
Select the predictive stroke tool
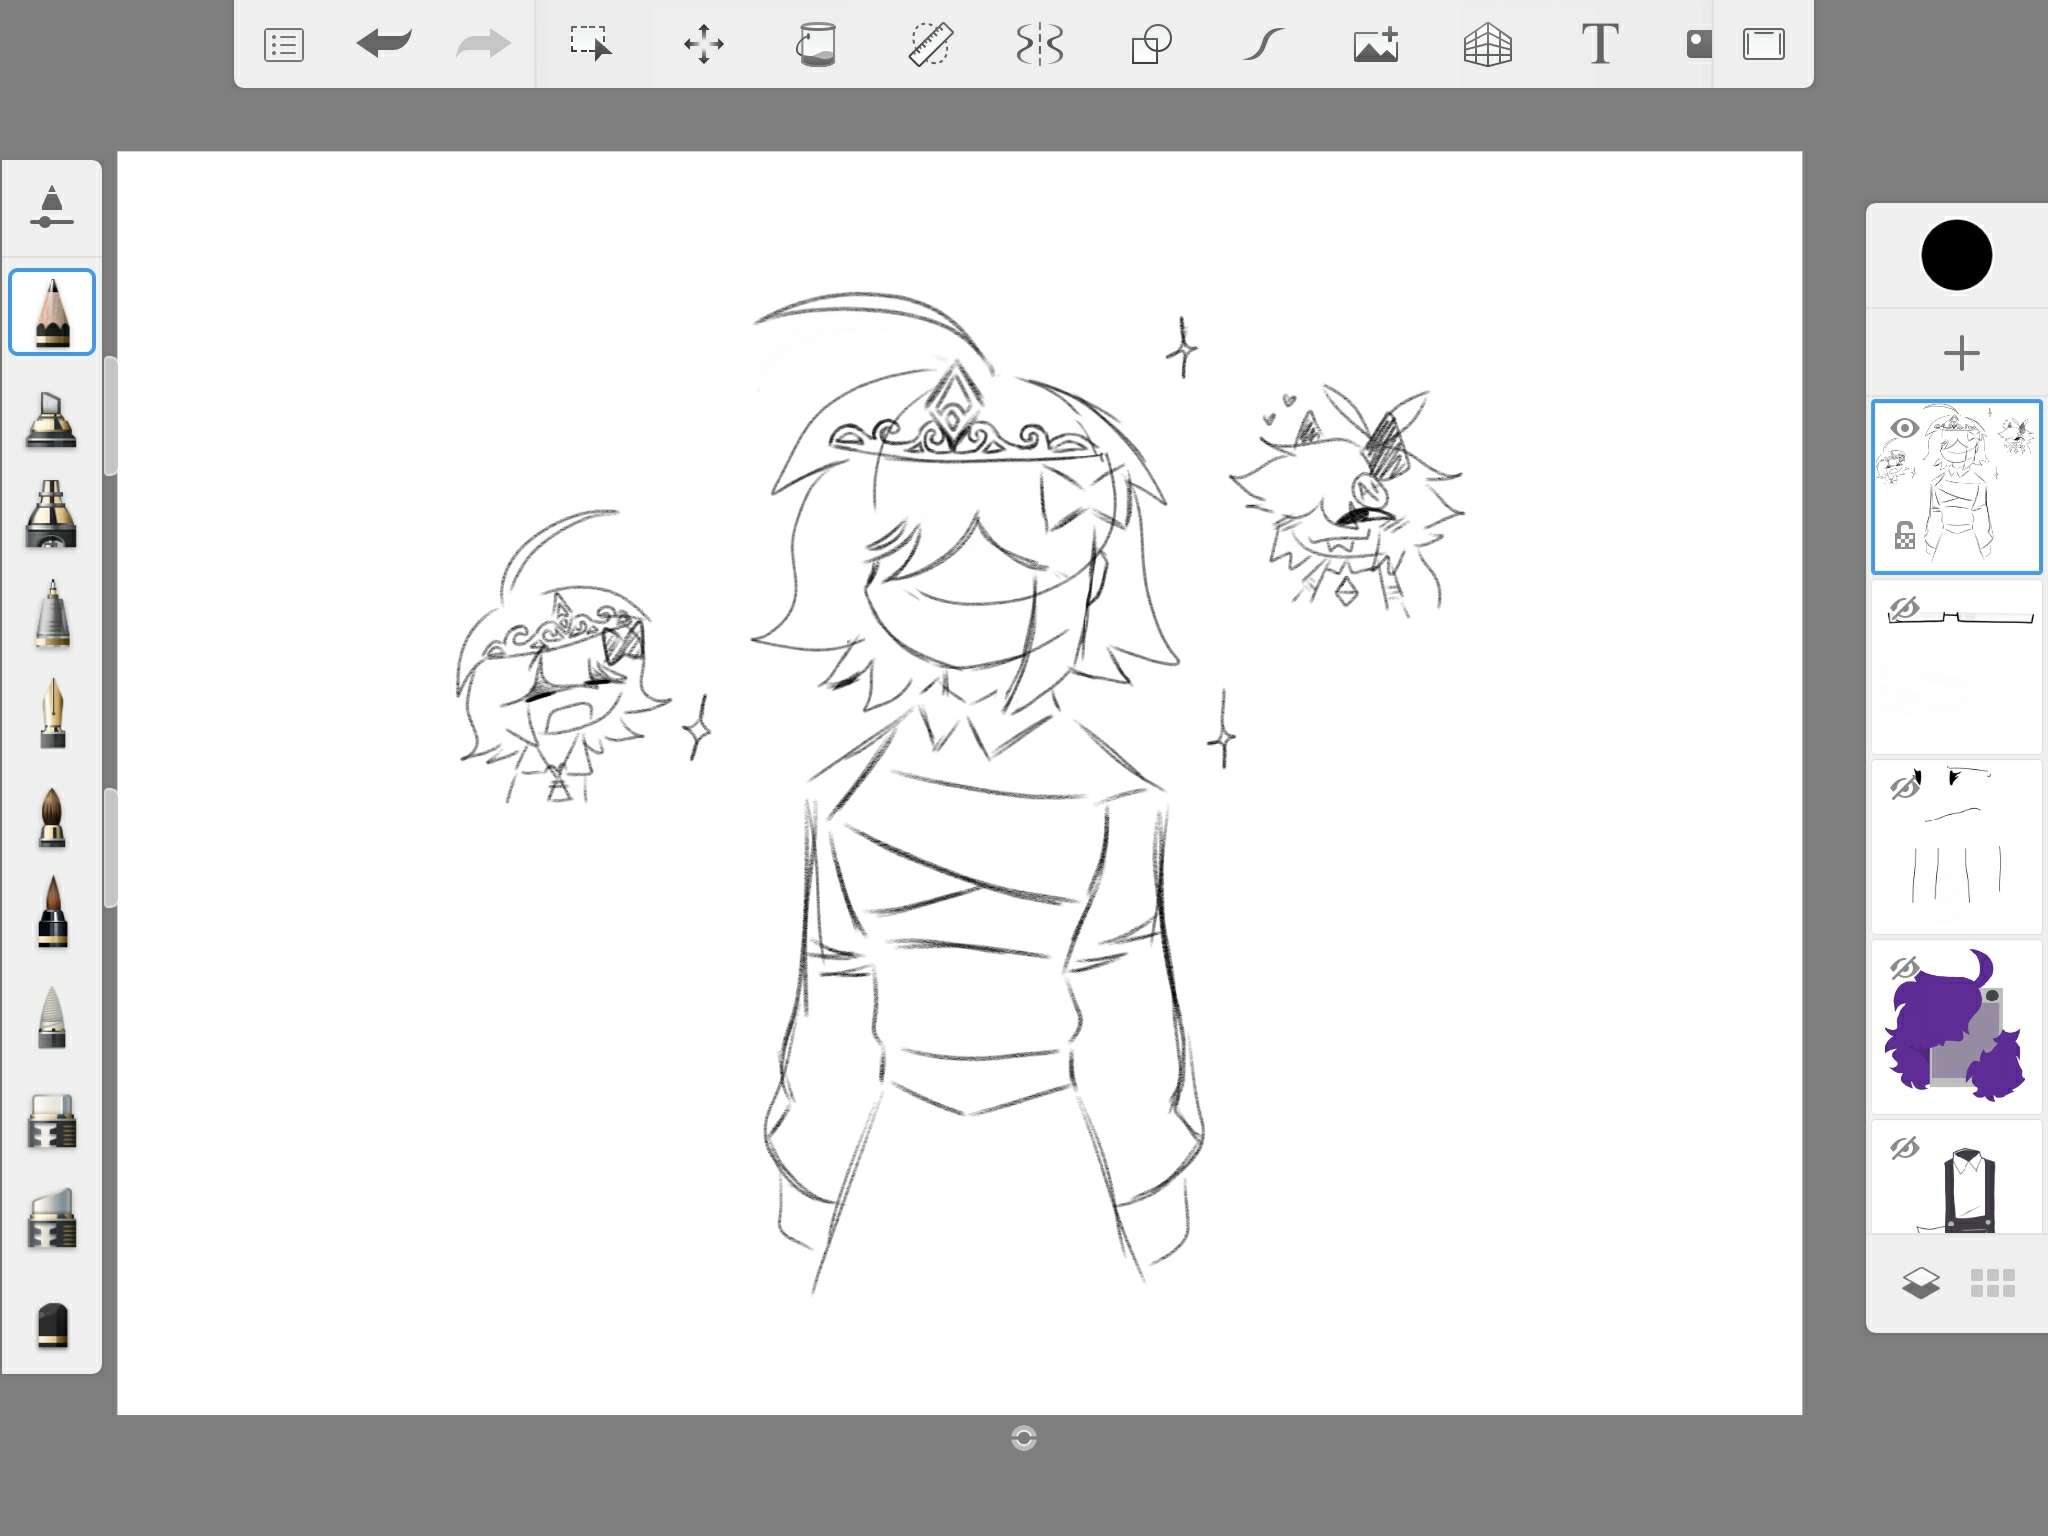[x=1263, y=44]
